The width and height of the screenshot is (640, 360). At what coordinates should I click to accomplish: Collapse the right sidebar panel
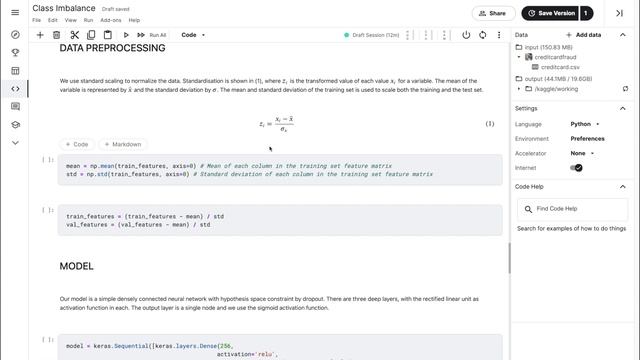tap(619, 13)
